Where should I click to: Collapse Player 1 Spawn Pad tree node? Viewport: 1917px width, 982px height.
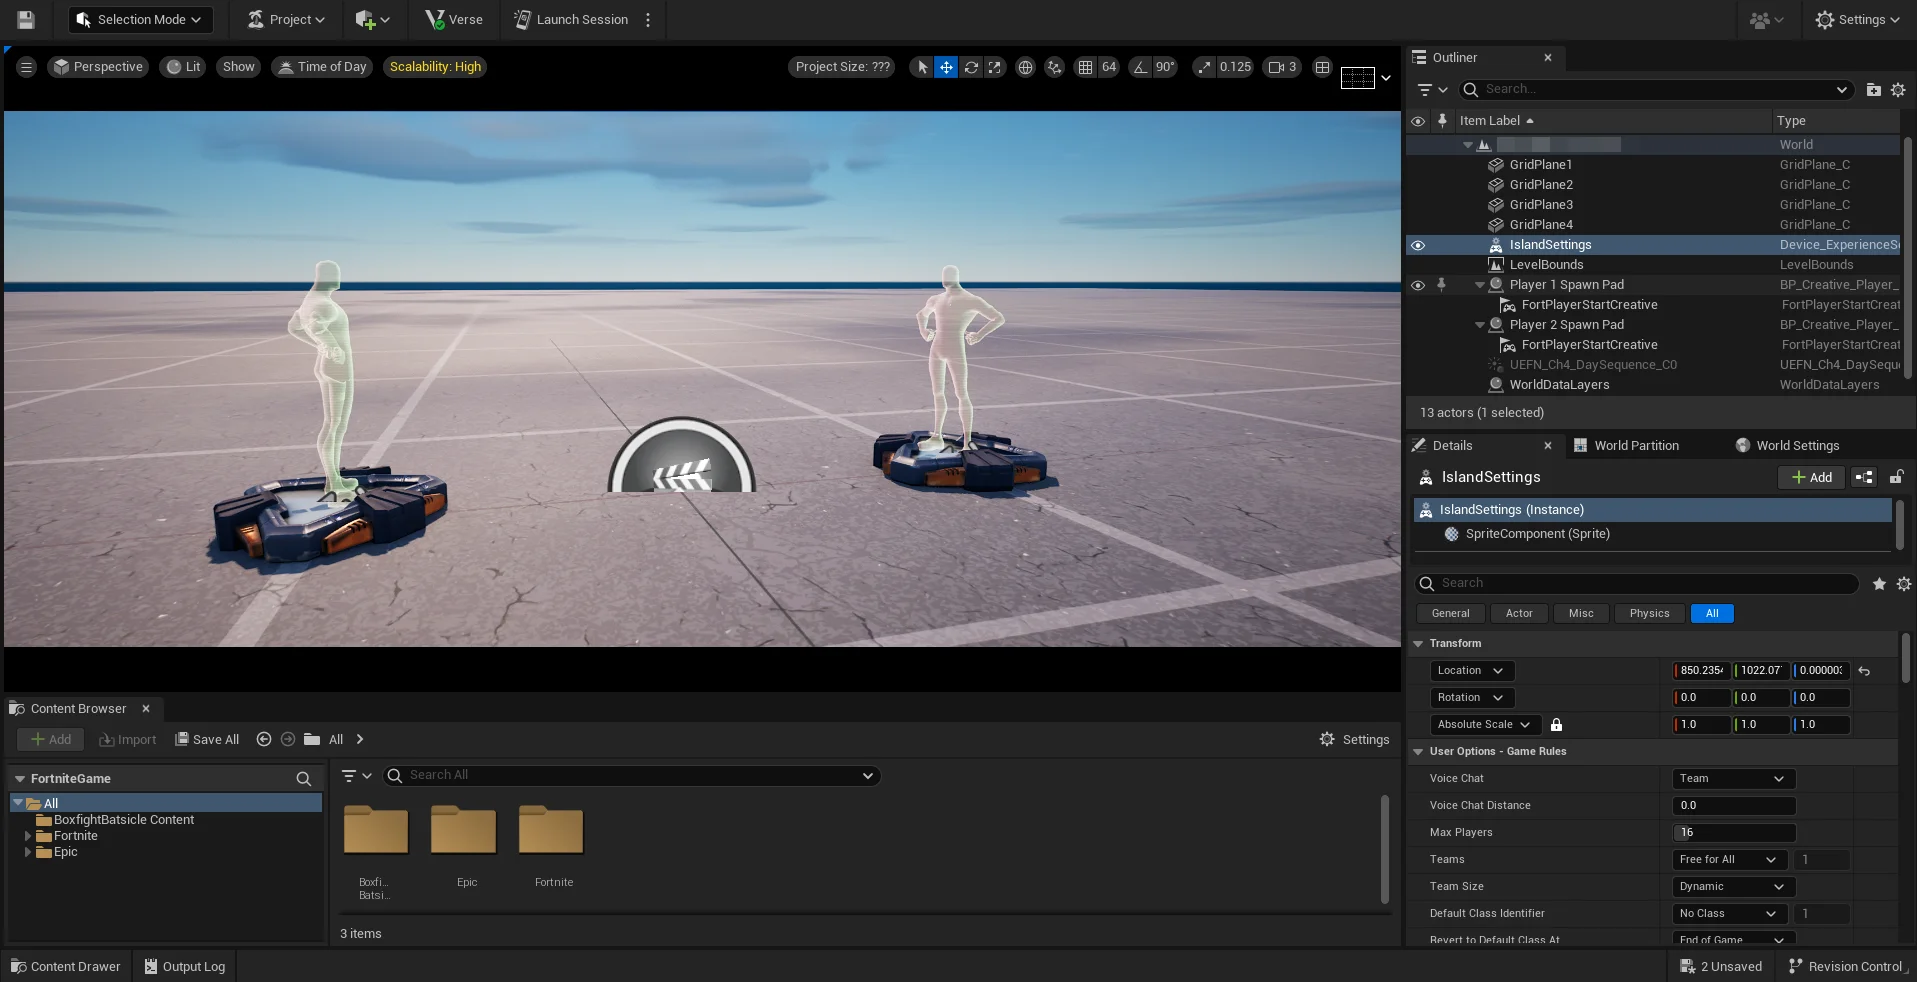click(x=1480, y=285)
